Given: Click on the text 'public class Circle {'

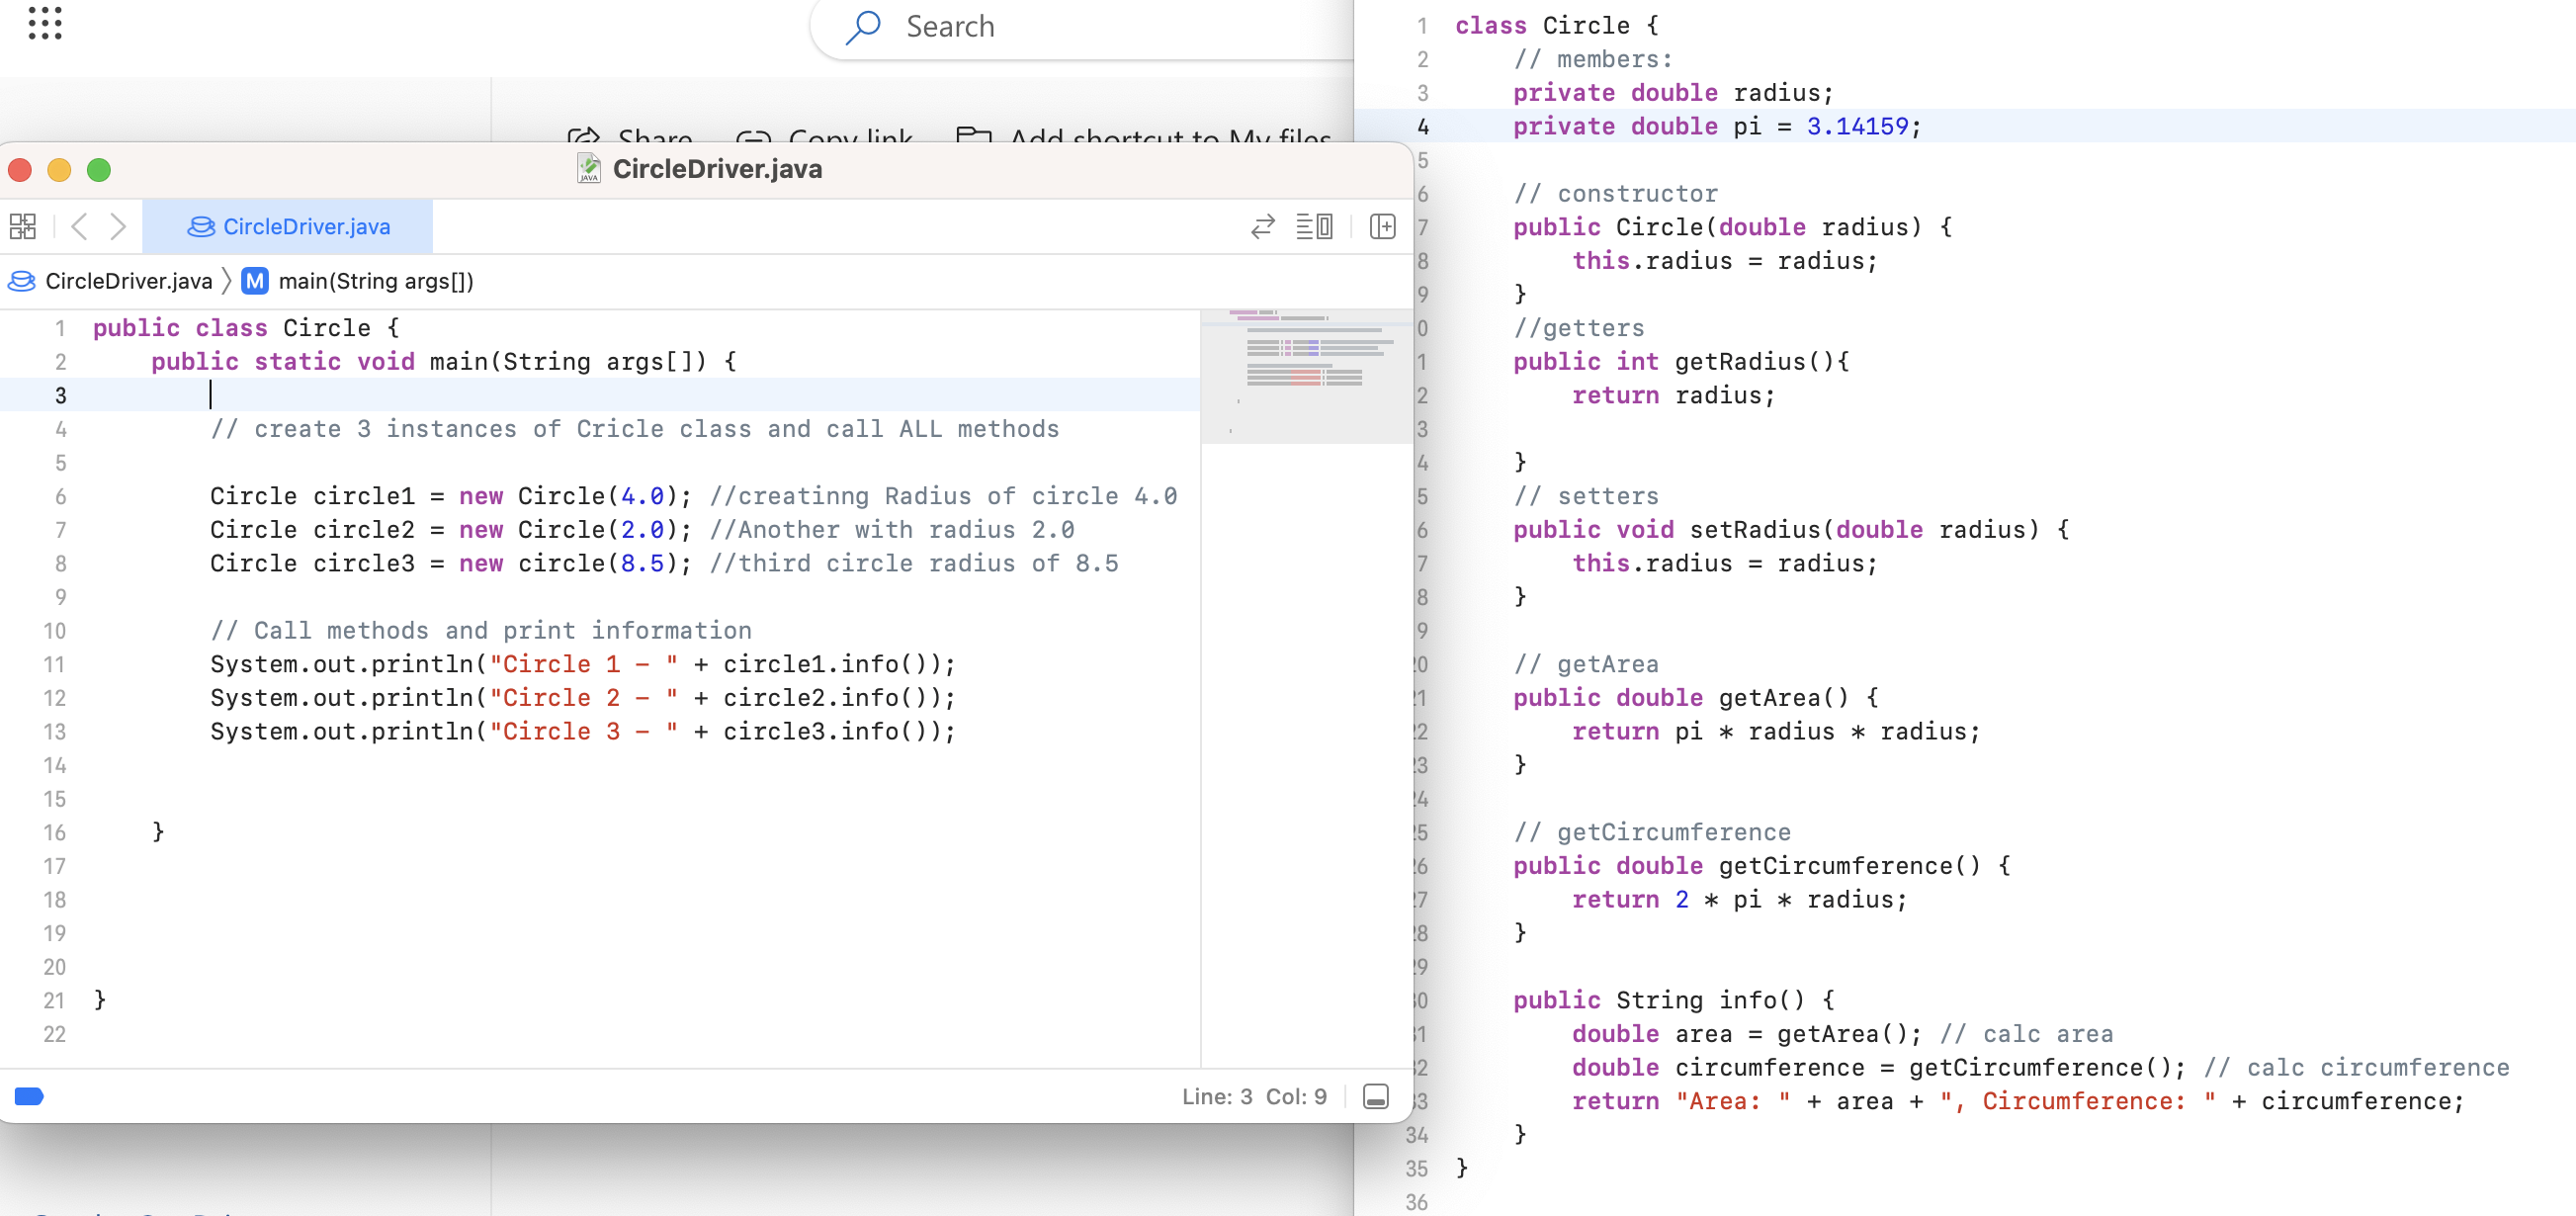Looking at the screenshot, I should 246,328.
